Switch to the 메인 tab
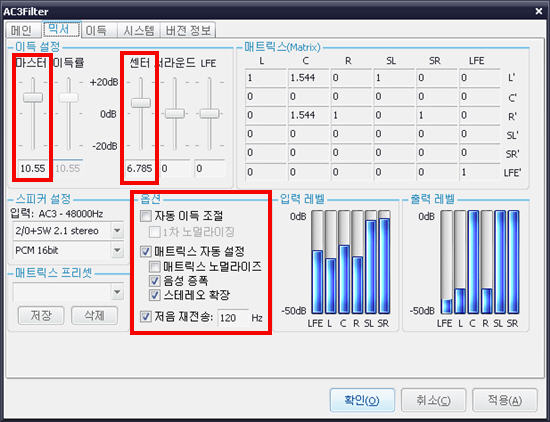550x422 pixels. 22,30
